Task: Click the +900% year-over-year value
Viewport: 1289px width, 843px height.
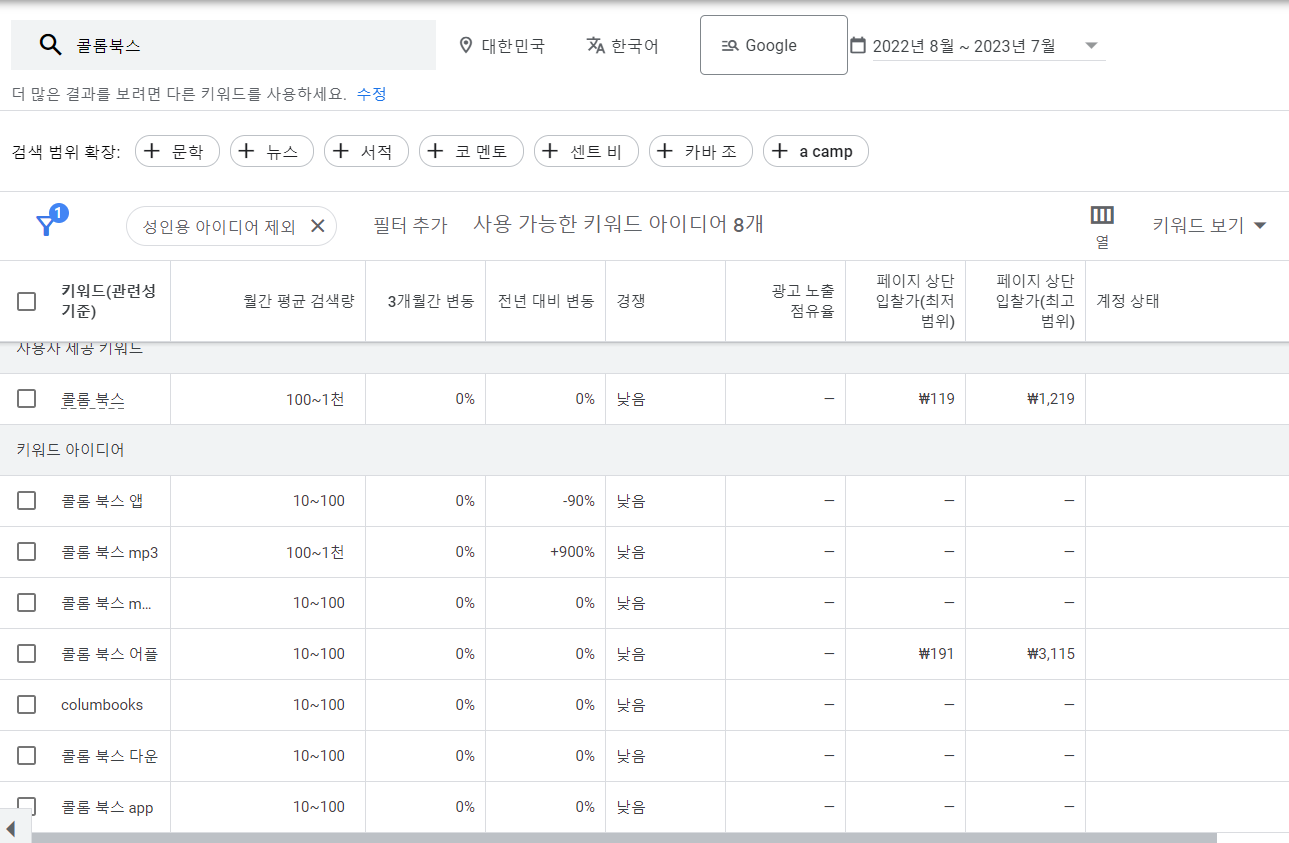Action: pos(572,552)
